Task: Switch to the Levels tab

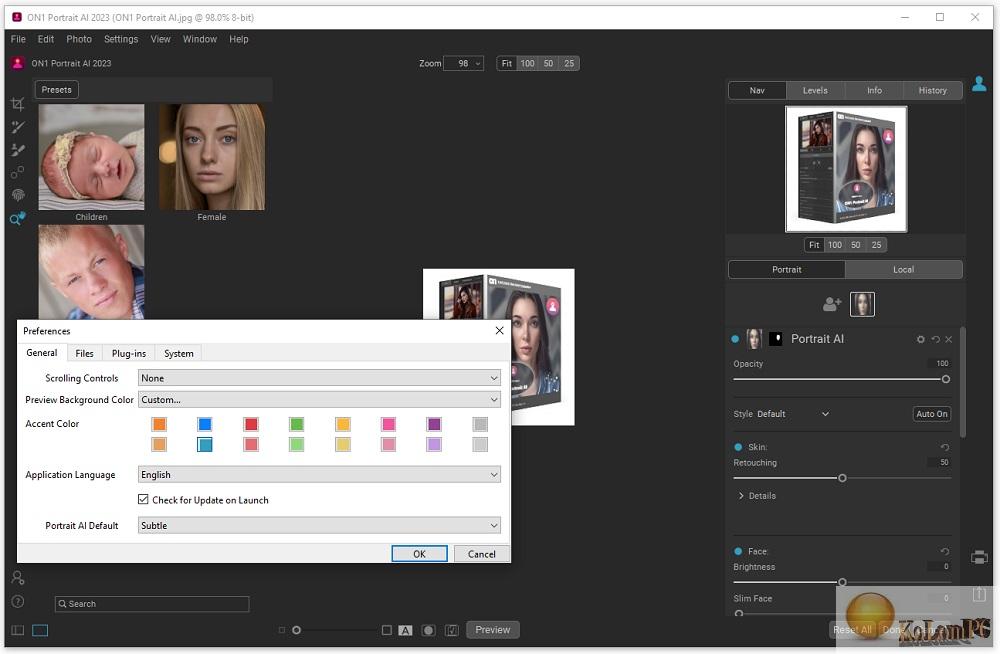Action: [x=815, y=91]
